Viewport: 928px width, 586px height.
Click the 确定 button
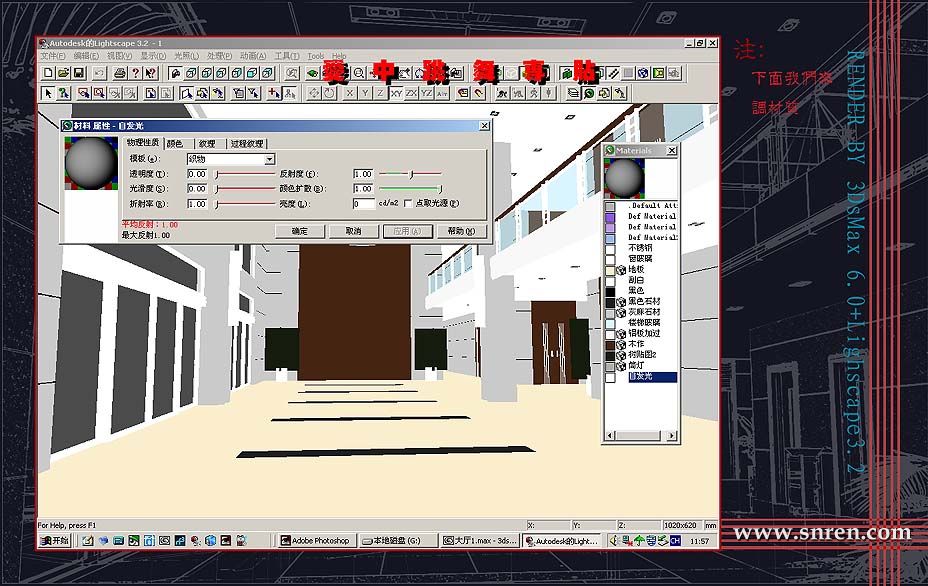(300, 231)
